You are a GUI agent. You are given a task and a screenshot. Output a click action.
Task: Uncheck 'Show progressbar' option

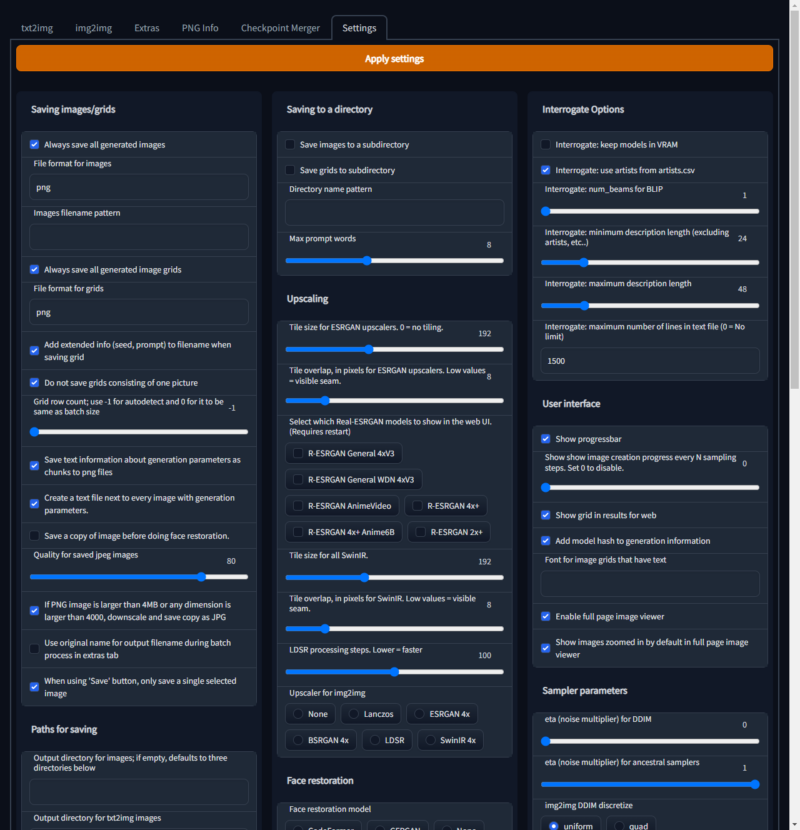[545, 438]
